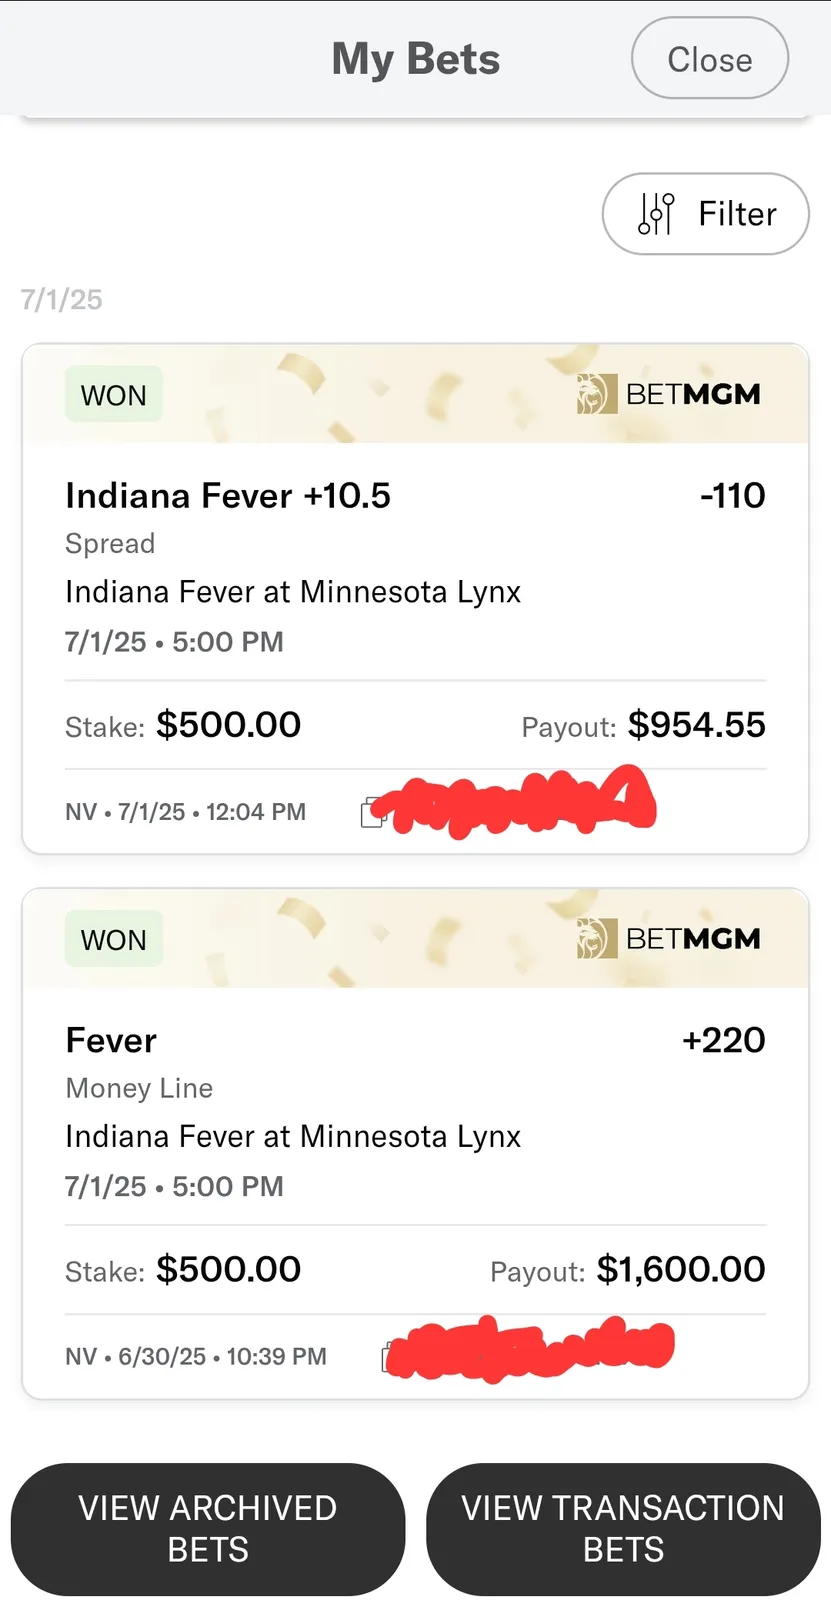Select the Fever money line bet title
This screenshot has height=1600, width=831.
tap(111, 1040)
